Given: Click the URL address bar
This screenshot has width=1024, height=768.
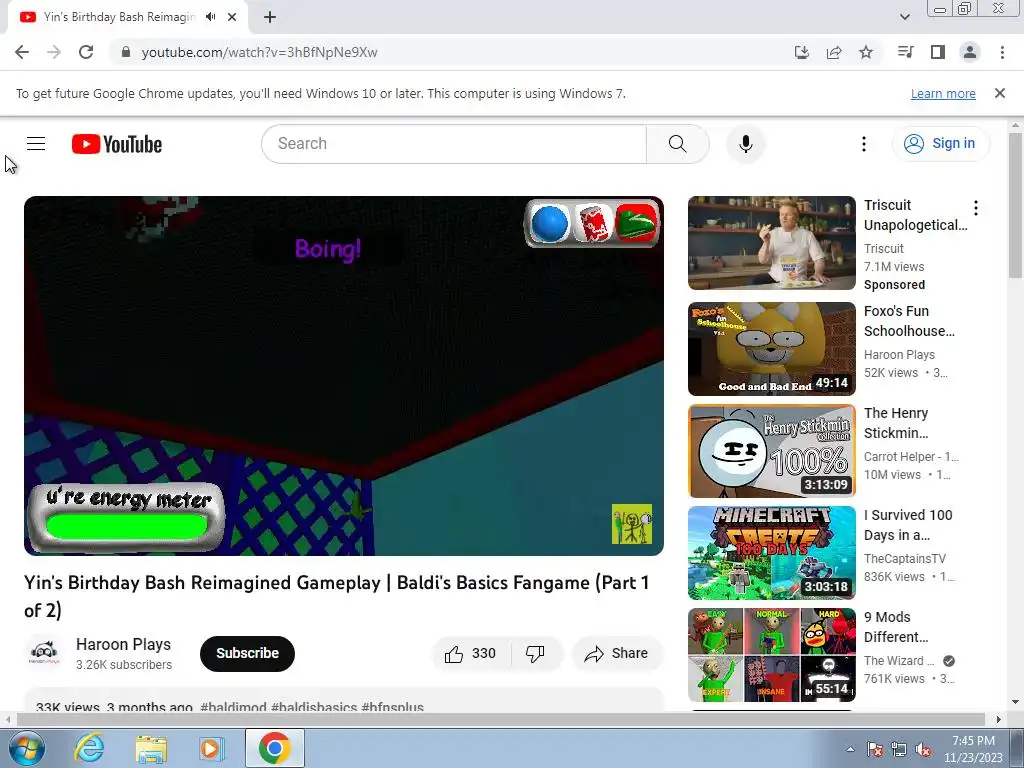Looking at the screenshot, I should (451, 52).
